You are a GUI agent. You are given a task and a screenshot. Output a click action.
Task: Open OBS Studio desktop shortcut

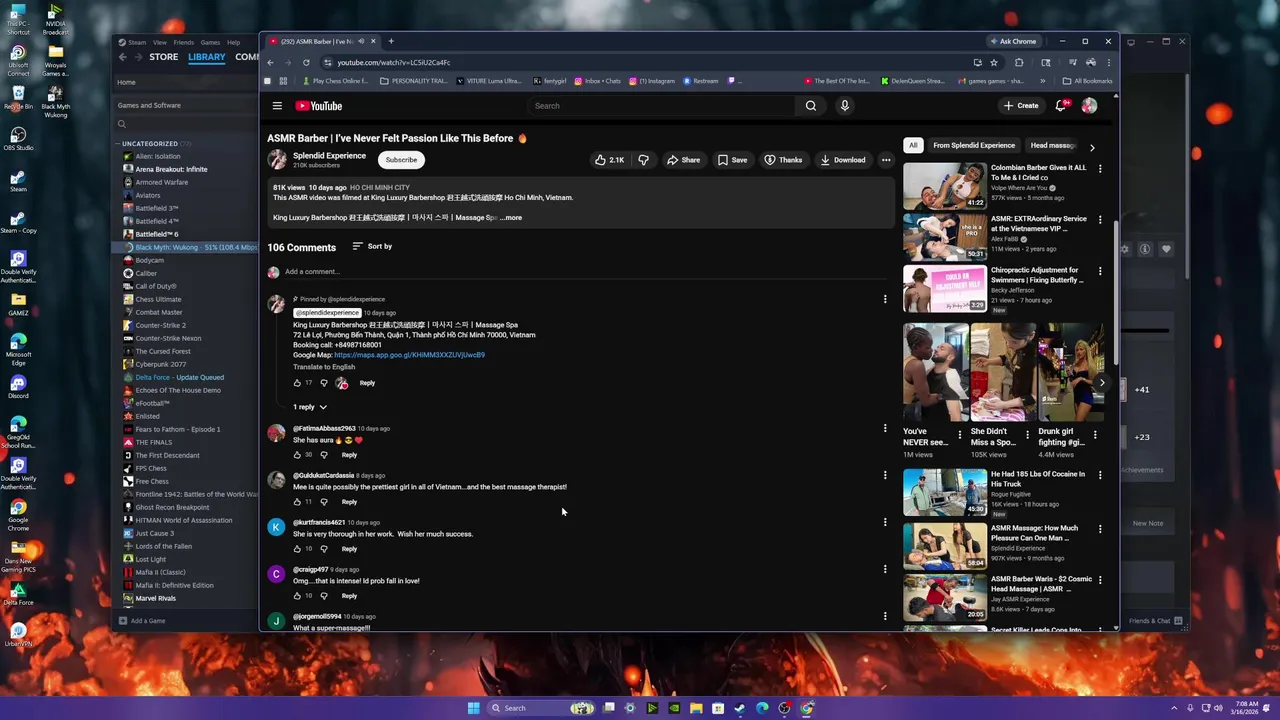click(x=18, y=137)
